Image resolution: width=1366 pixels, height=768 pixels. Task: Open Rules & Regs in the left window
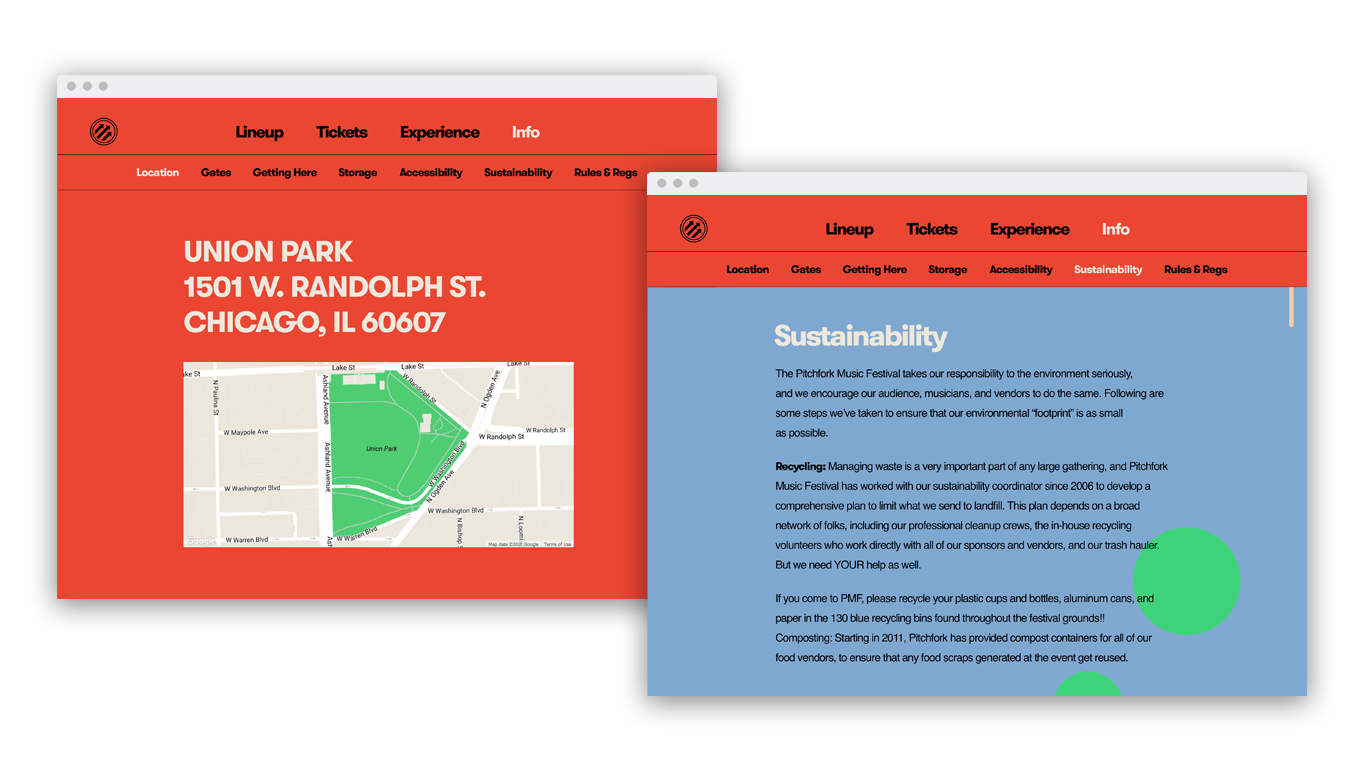point(606,172)
